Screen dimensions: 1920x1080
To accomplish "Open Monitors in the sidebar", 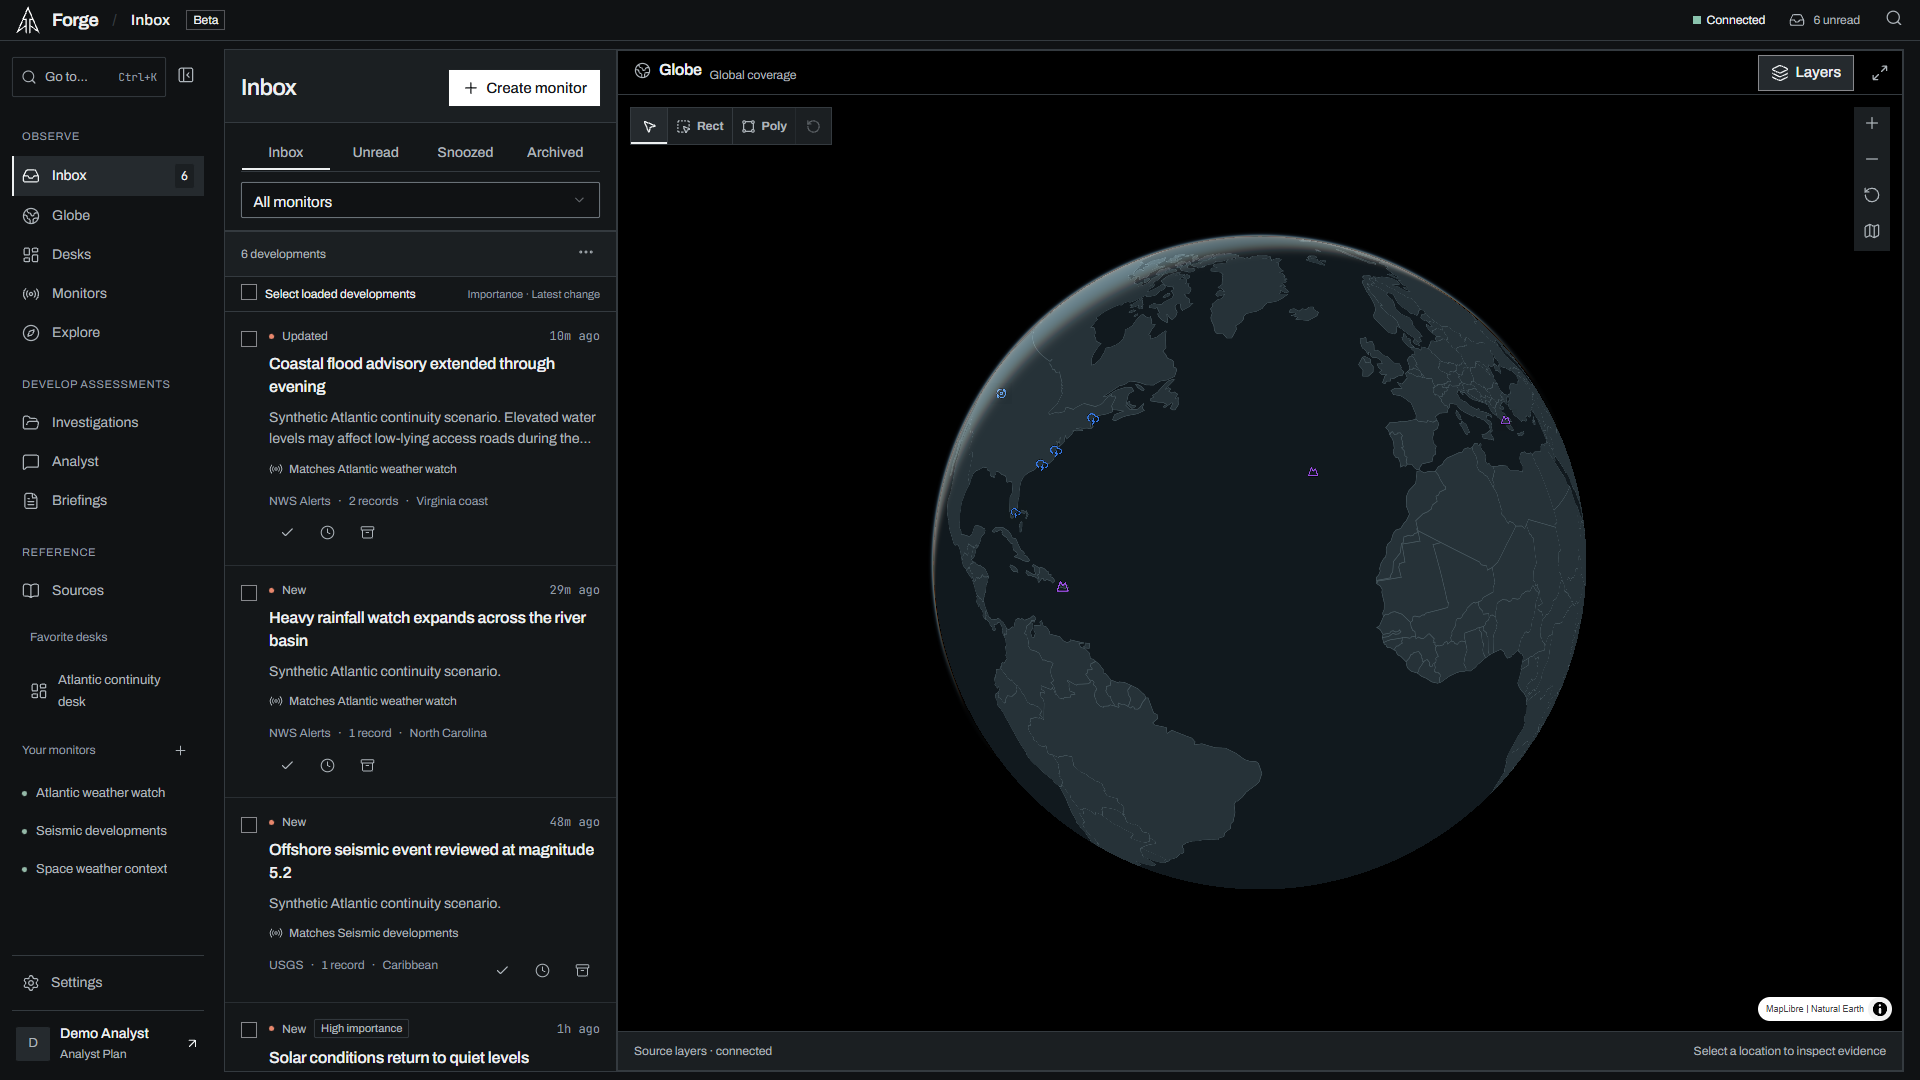I will click(x=108, y=294).
